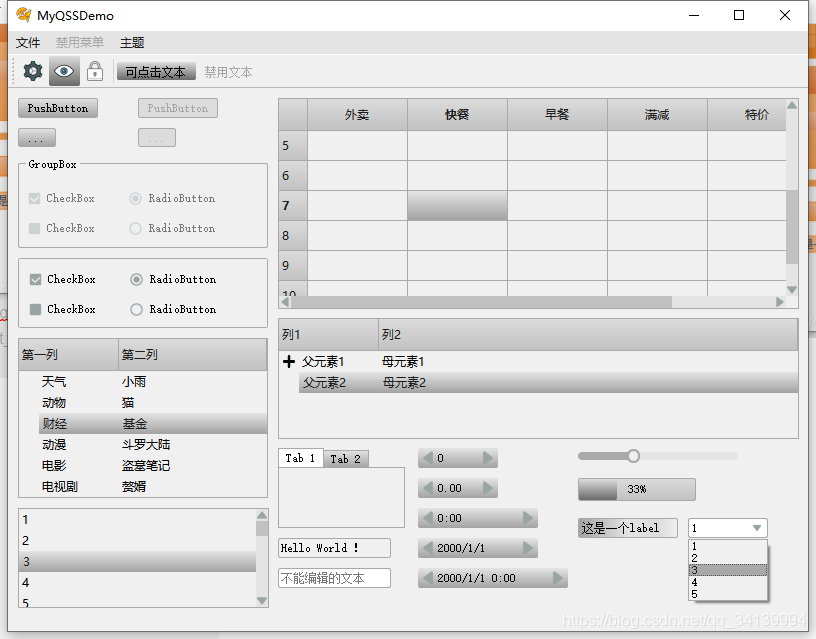
Task: Click the disabled 禁用菜单 menu
Action: tap(80, 43)
